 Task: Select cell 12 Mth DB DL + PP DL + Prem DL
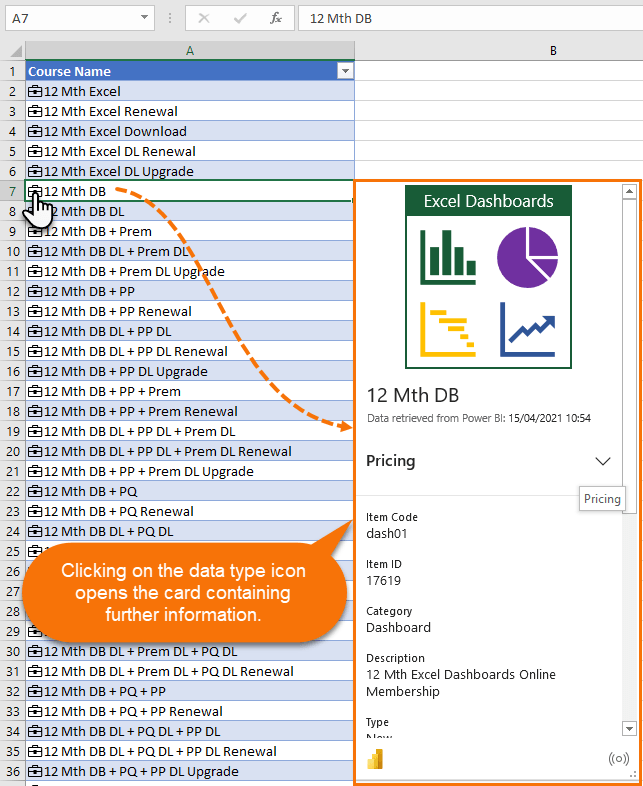pyautogui.click(x=190, y=432)
